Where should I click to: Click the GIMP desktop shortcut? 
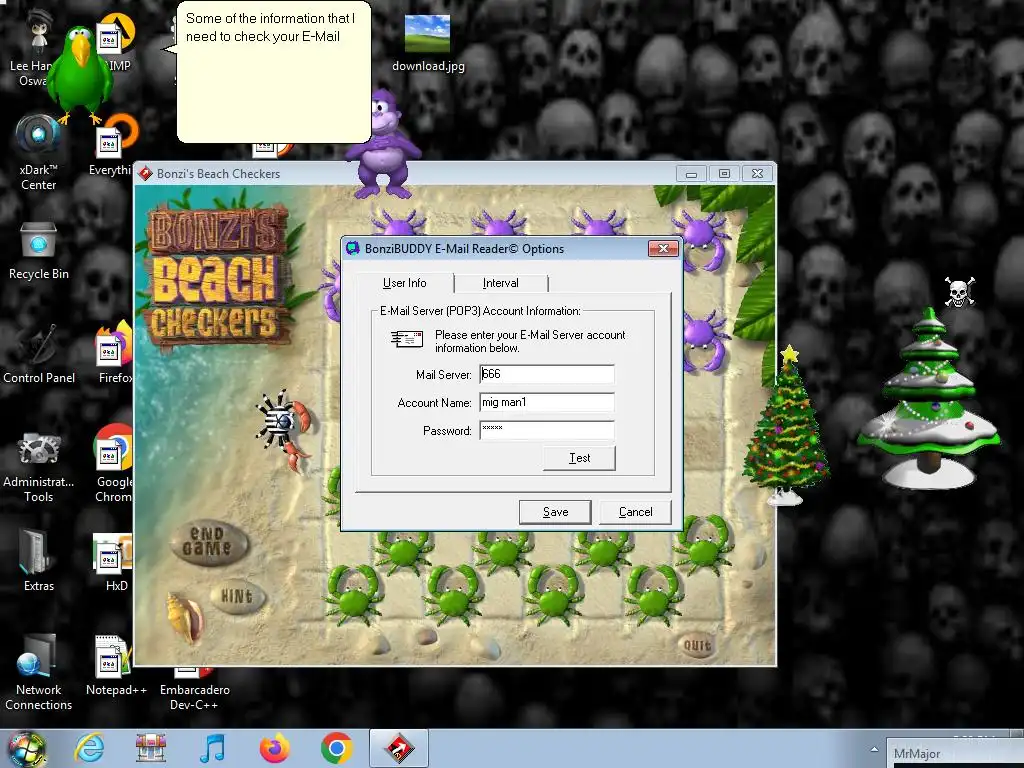116,43
